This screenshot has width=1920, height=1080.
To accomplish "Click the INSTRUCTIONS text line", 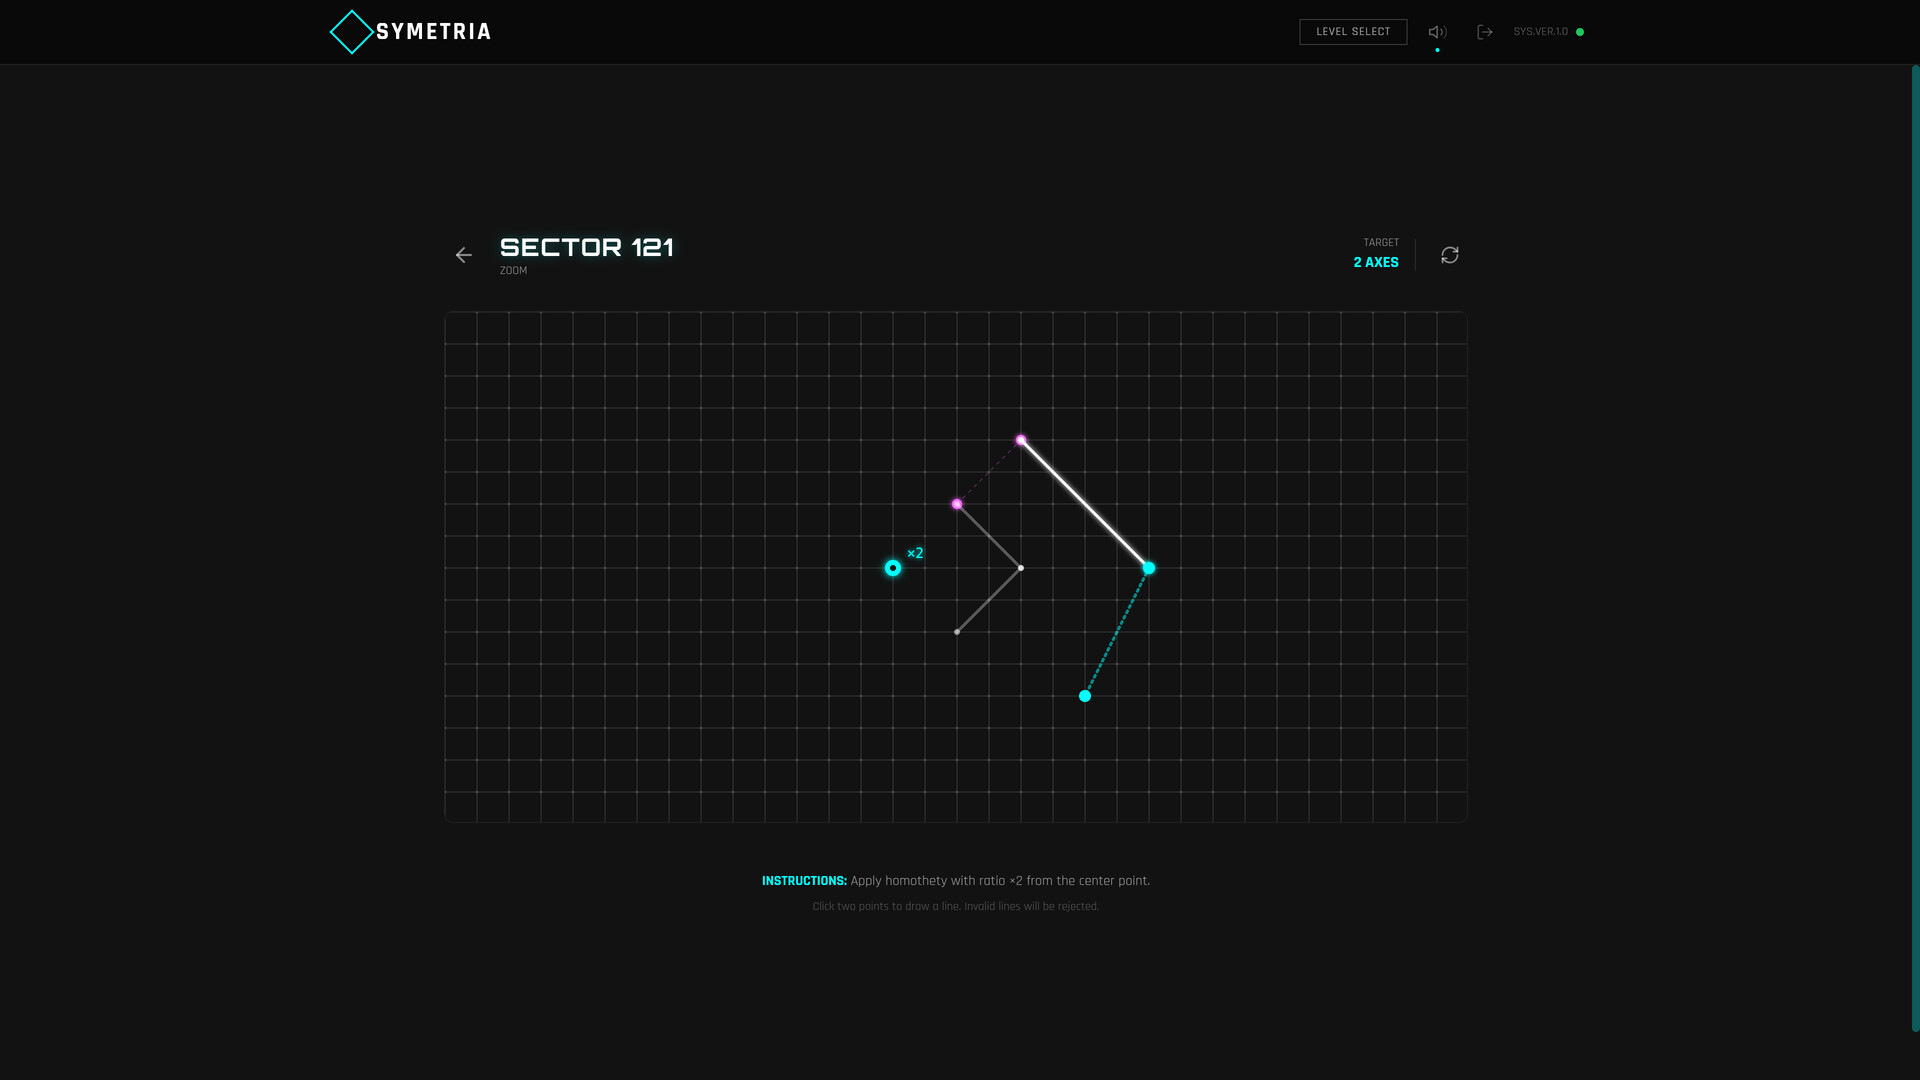I will [955, 881].
